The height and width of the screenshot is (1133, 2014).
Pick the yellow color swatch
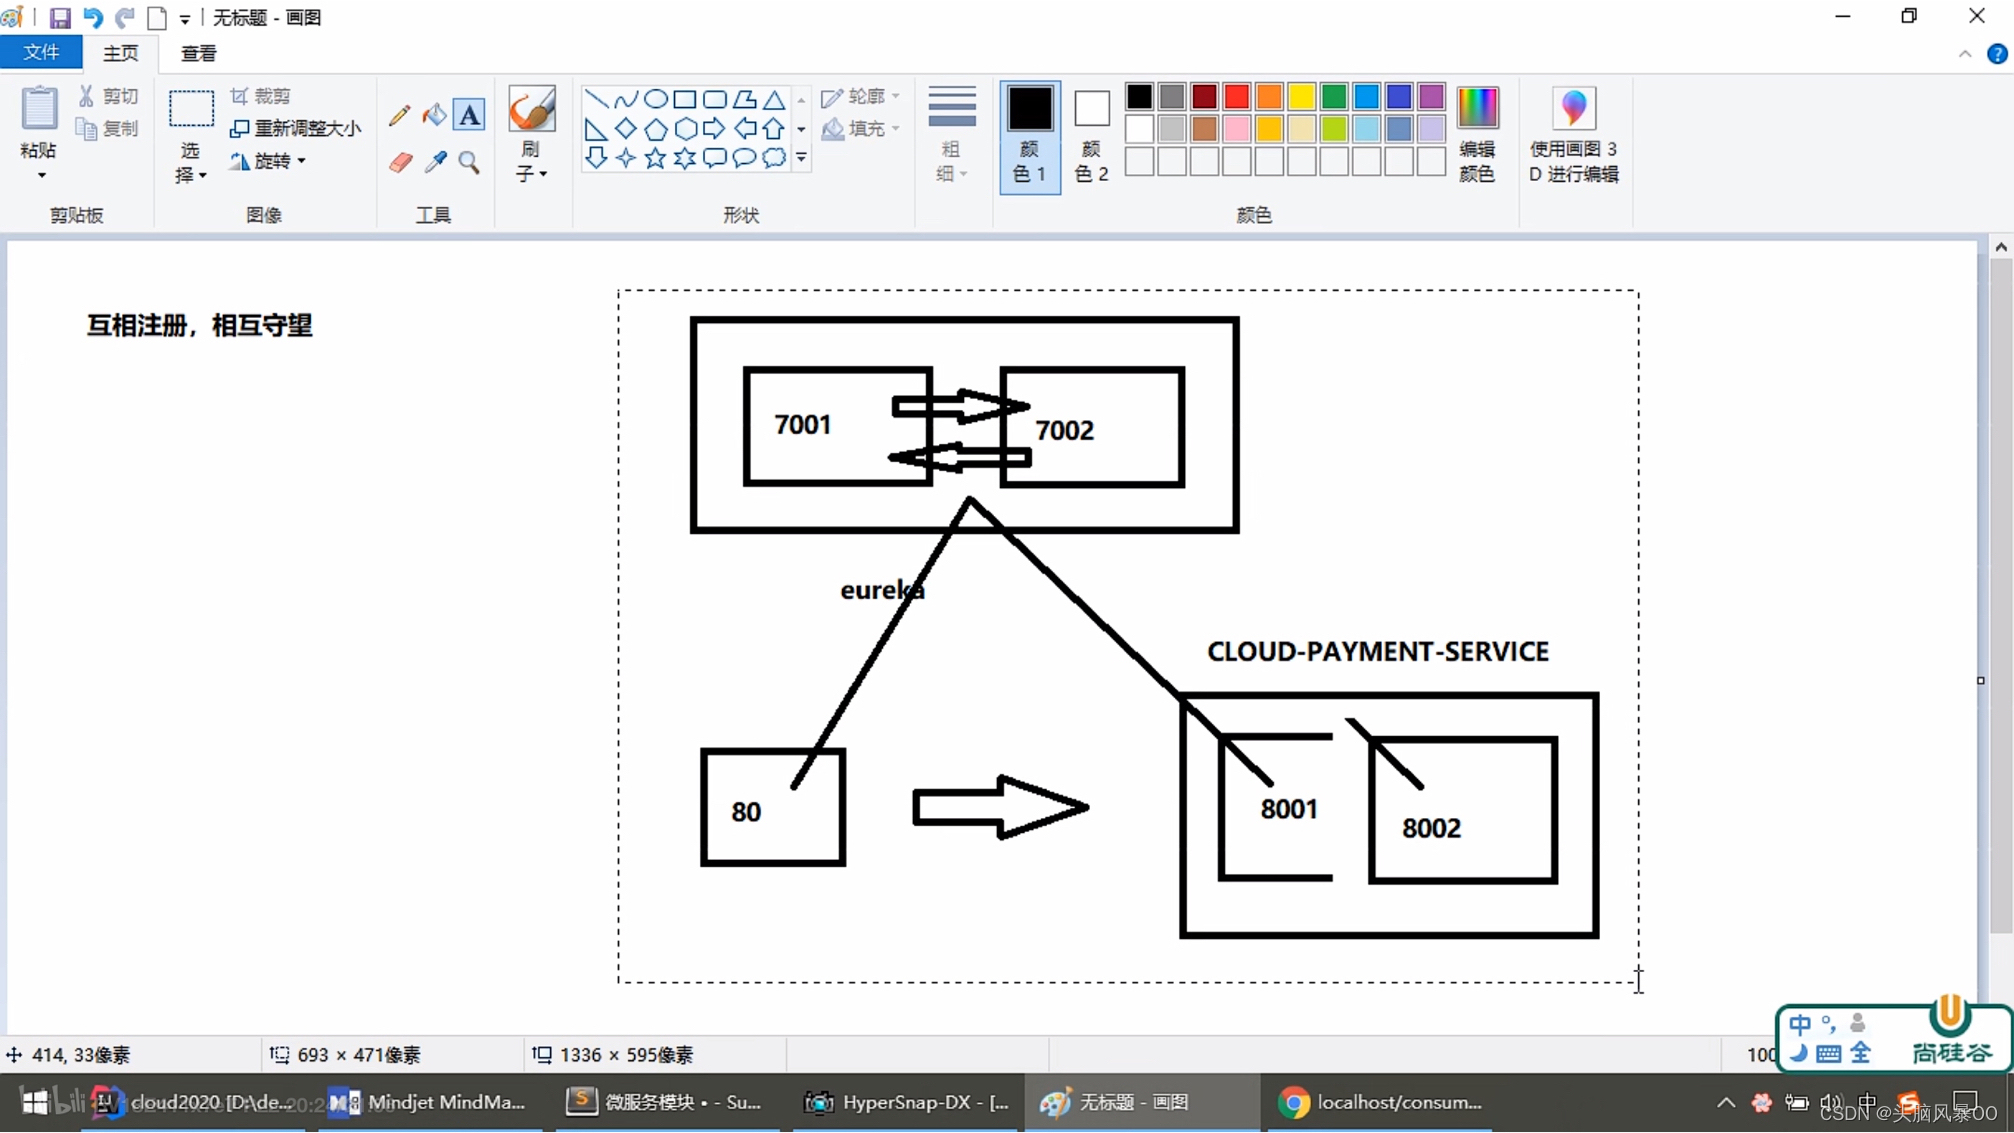(x=1302, y=96)
